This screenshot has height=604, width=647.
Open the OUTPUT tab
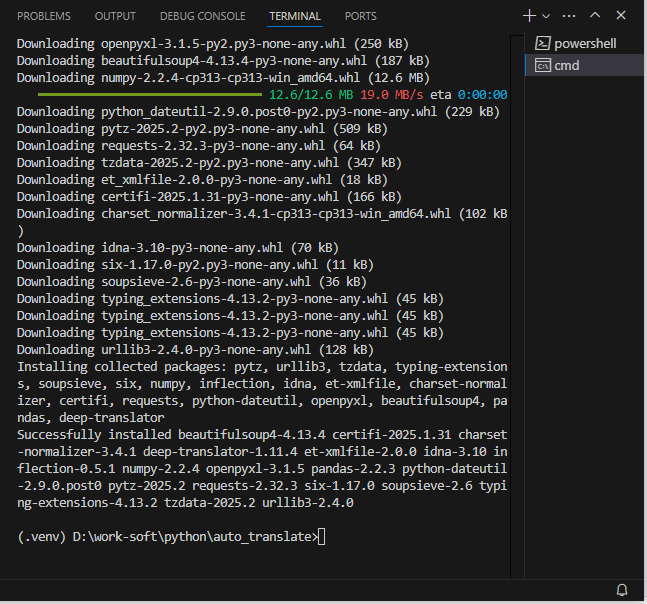115,16
